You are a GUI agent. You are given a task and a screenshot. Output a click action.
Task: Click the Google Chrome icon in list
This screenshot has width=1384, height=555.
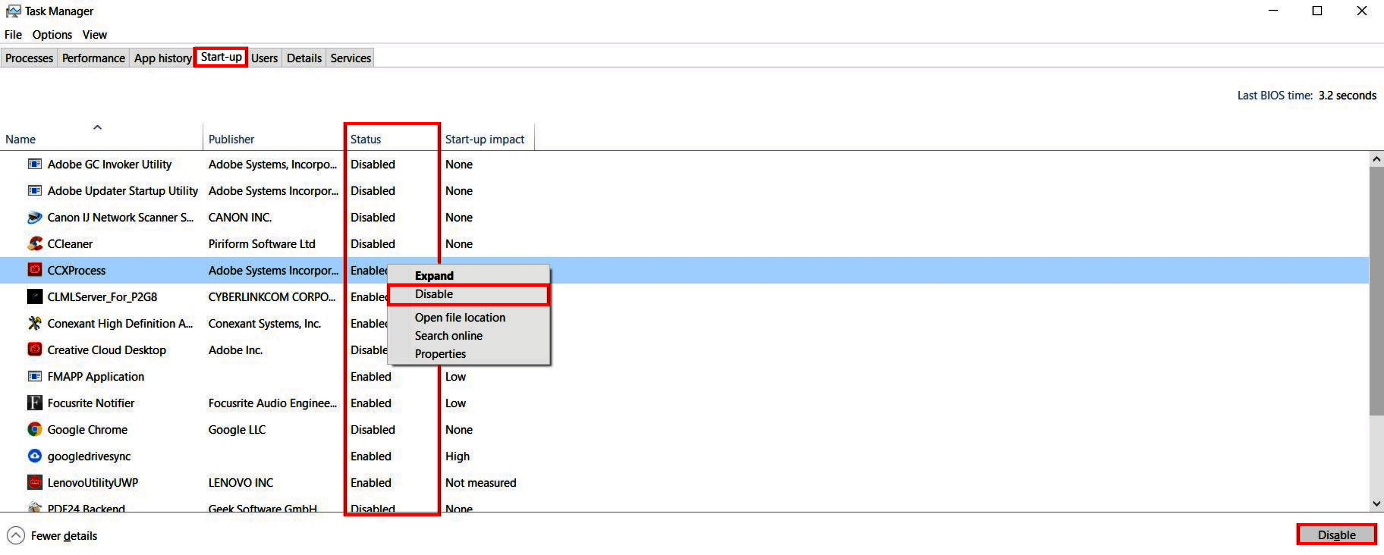click(35, 430)
